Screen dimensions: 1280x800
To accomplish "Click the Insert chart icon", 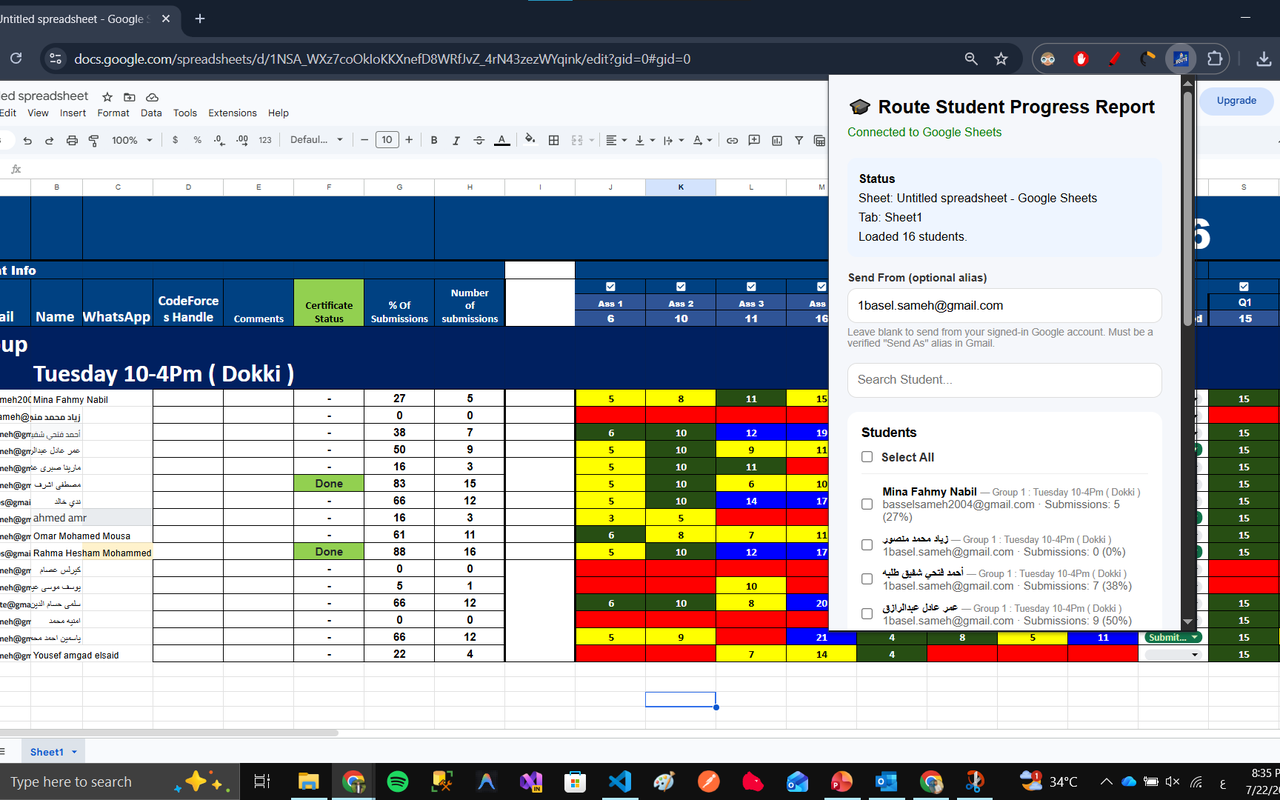I will [776, 140].
